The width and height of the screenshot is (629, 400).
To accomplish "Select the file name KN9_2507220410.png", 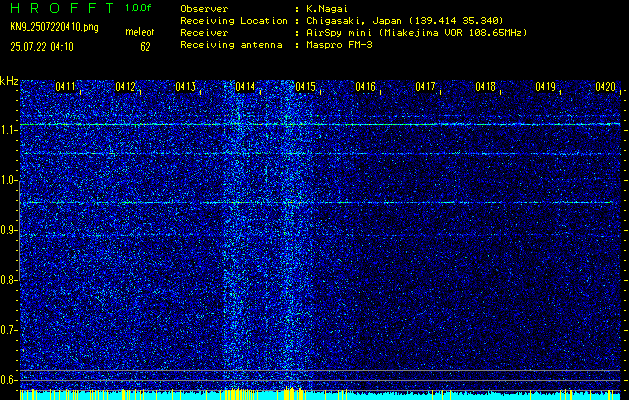I will 54,27.
